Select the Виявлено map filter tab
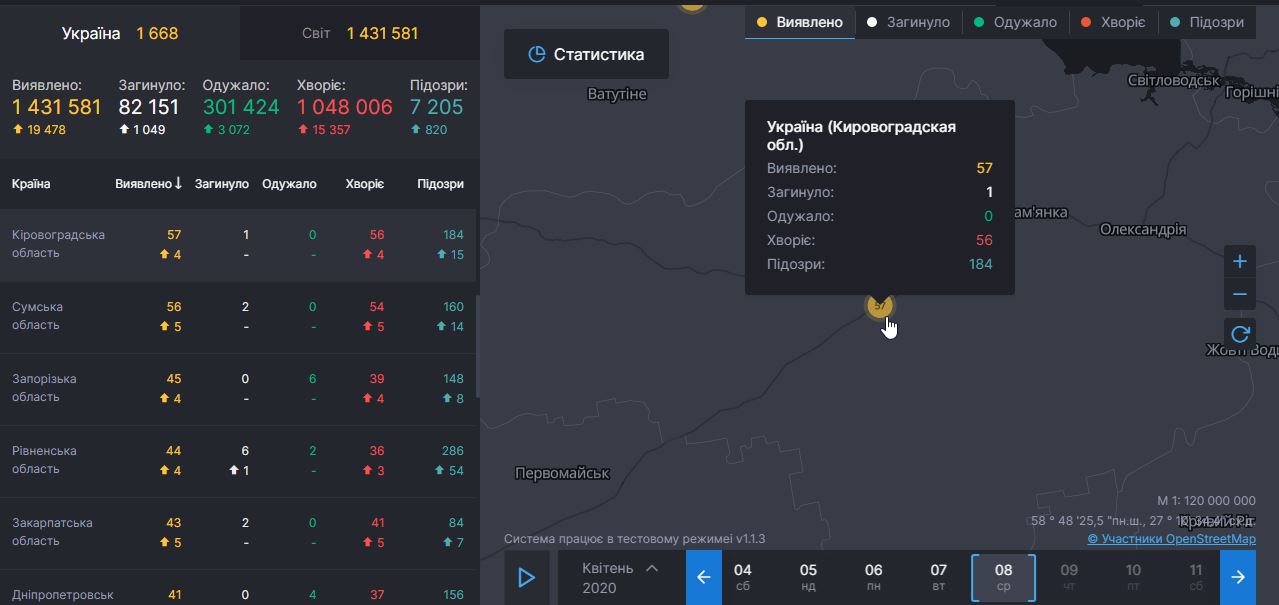 point(800,22)
